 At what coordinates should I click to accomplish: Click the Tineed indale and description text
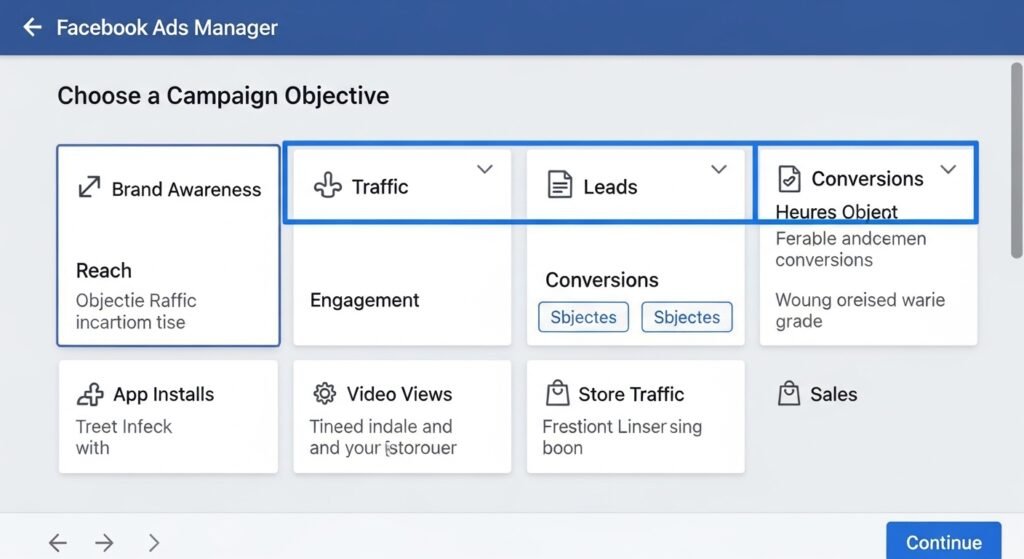tap(383, 437)
